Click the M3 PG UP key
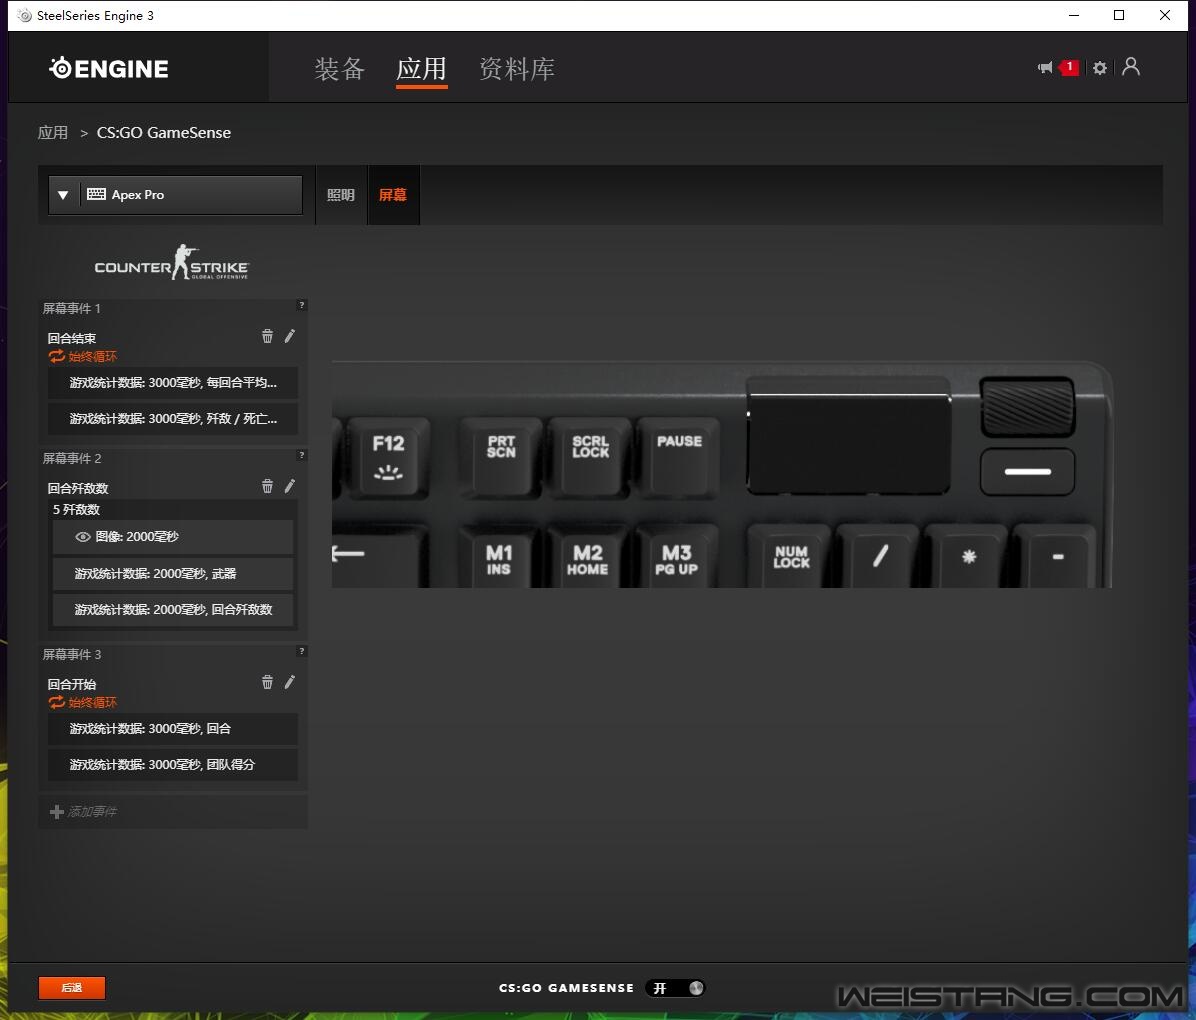1196x1020 pixels. (677, 556)
